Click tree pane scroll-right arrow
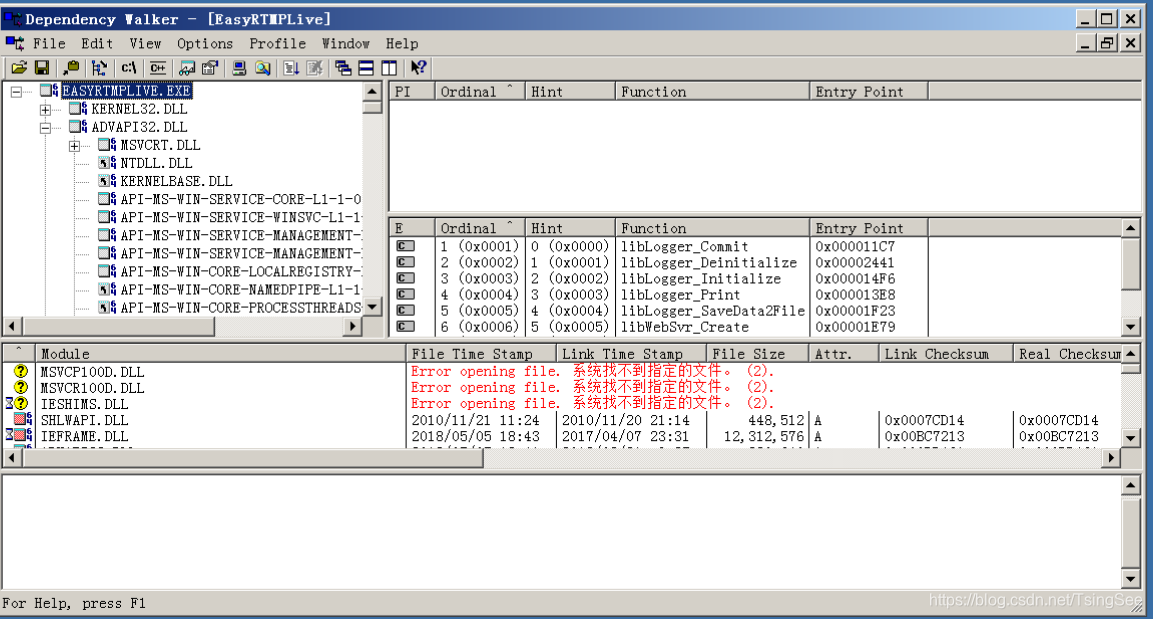Screen dimensions: 1153x619 coord(354,326)
